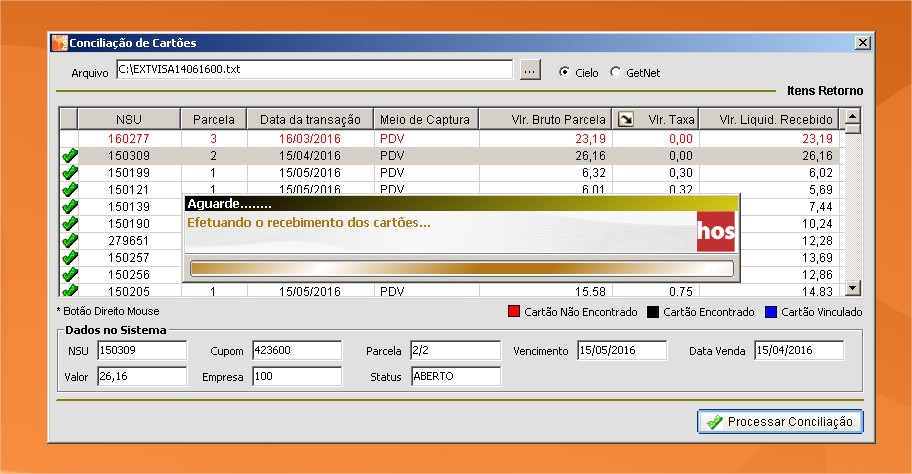The height and width of the screenshot is (474, 912).
Task: Click the app icon in the title bar
Action: pos(59,43)
